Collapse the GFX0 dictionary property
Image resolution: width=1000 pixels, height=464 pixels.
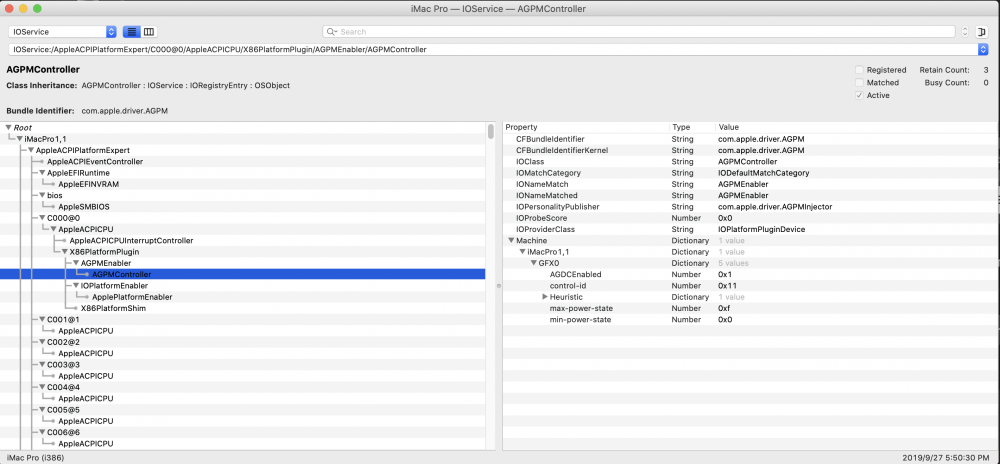(x=534, y=263)
